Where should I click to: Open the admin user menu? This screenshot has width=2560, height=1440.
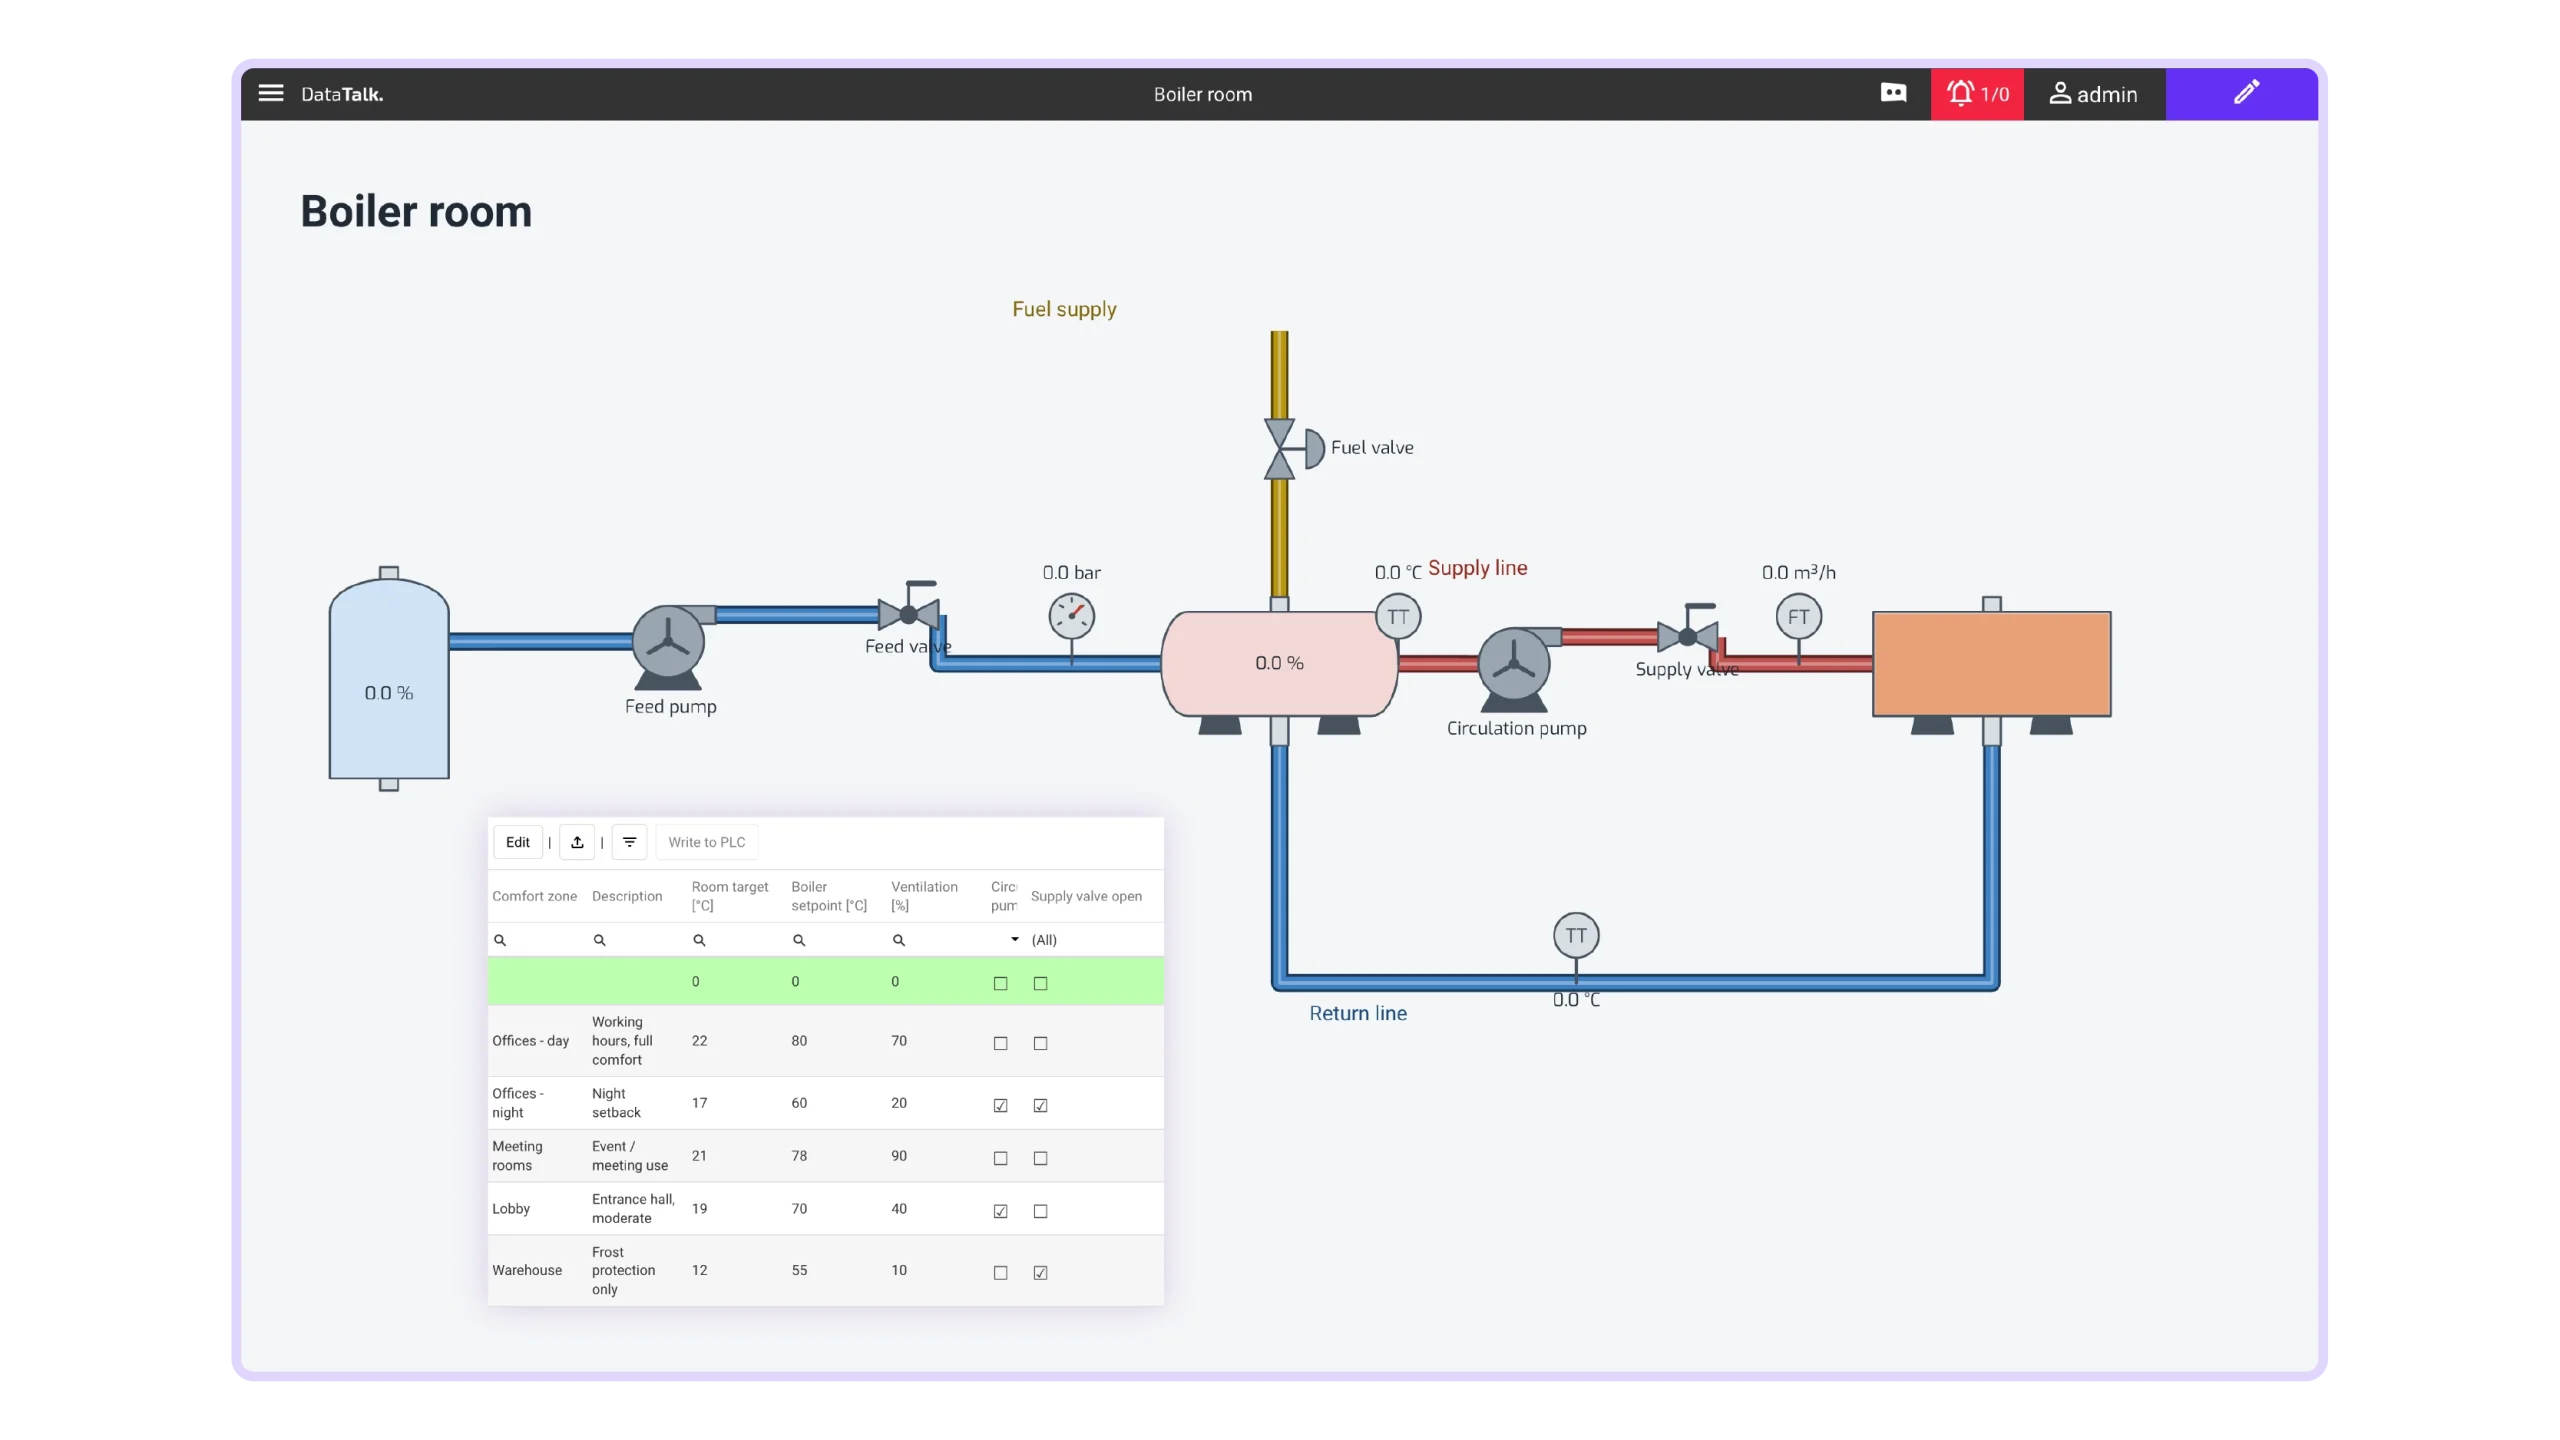2094,94
